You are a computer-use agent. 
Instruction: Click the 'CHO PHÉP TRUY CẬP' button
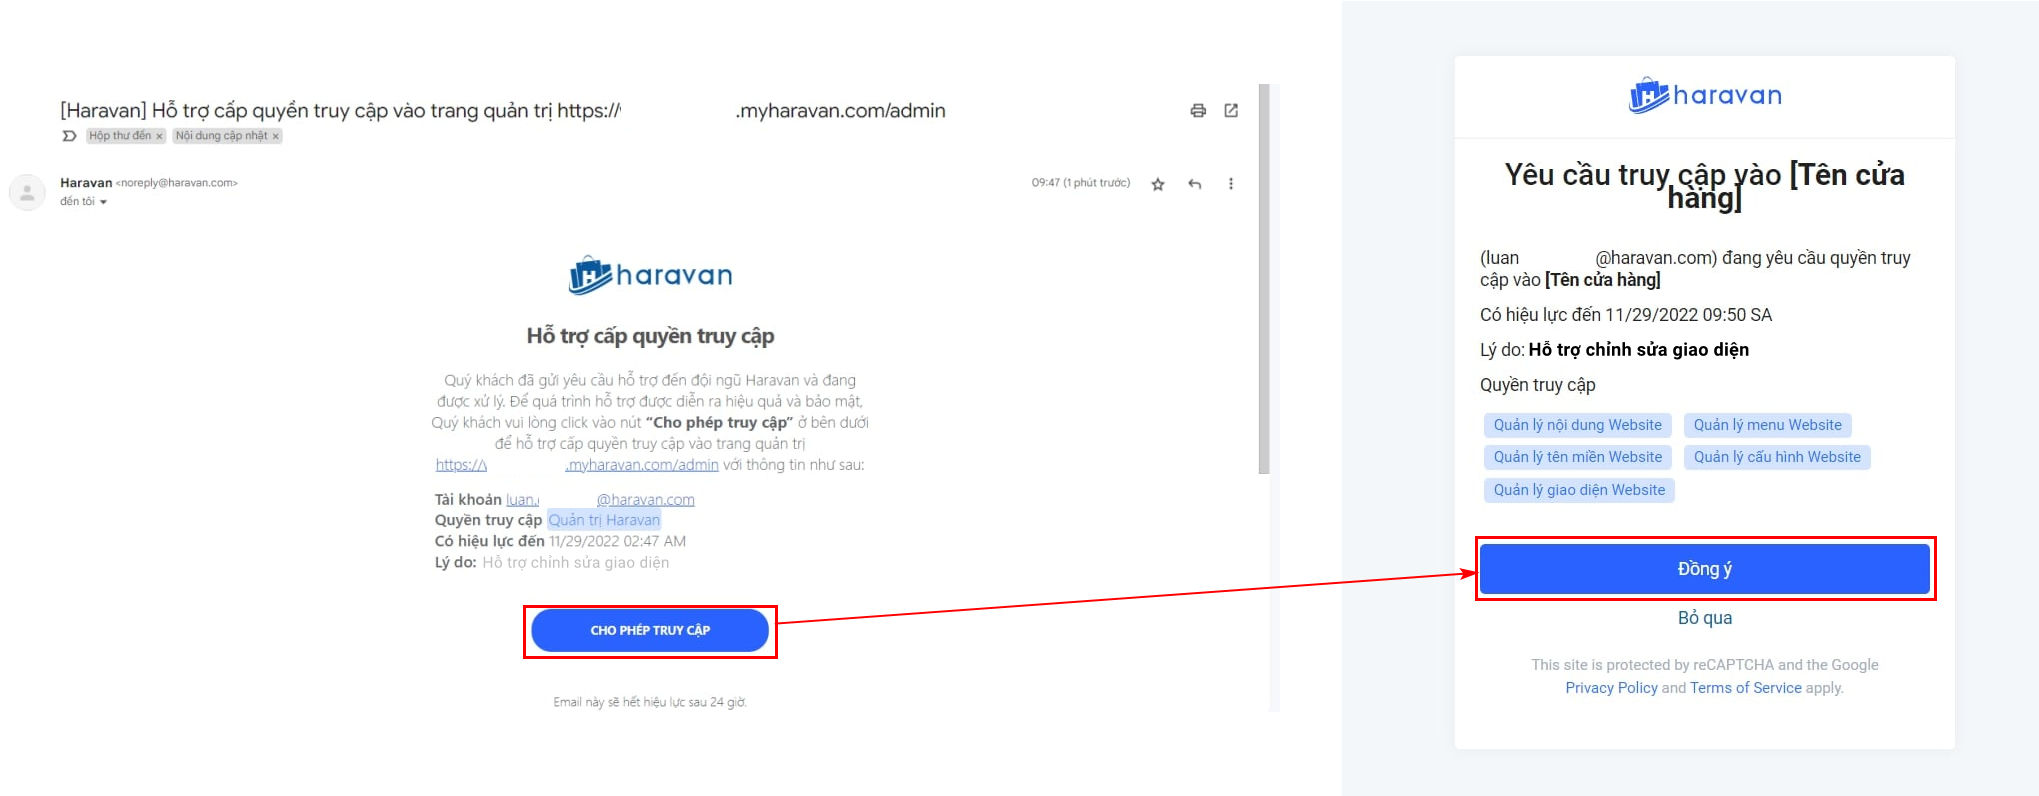coord(650,630)
